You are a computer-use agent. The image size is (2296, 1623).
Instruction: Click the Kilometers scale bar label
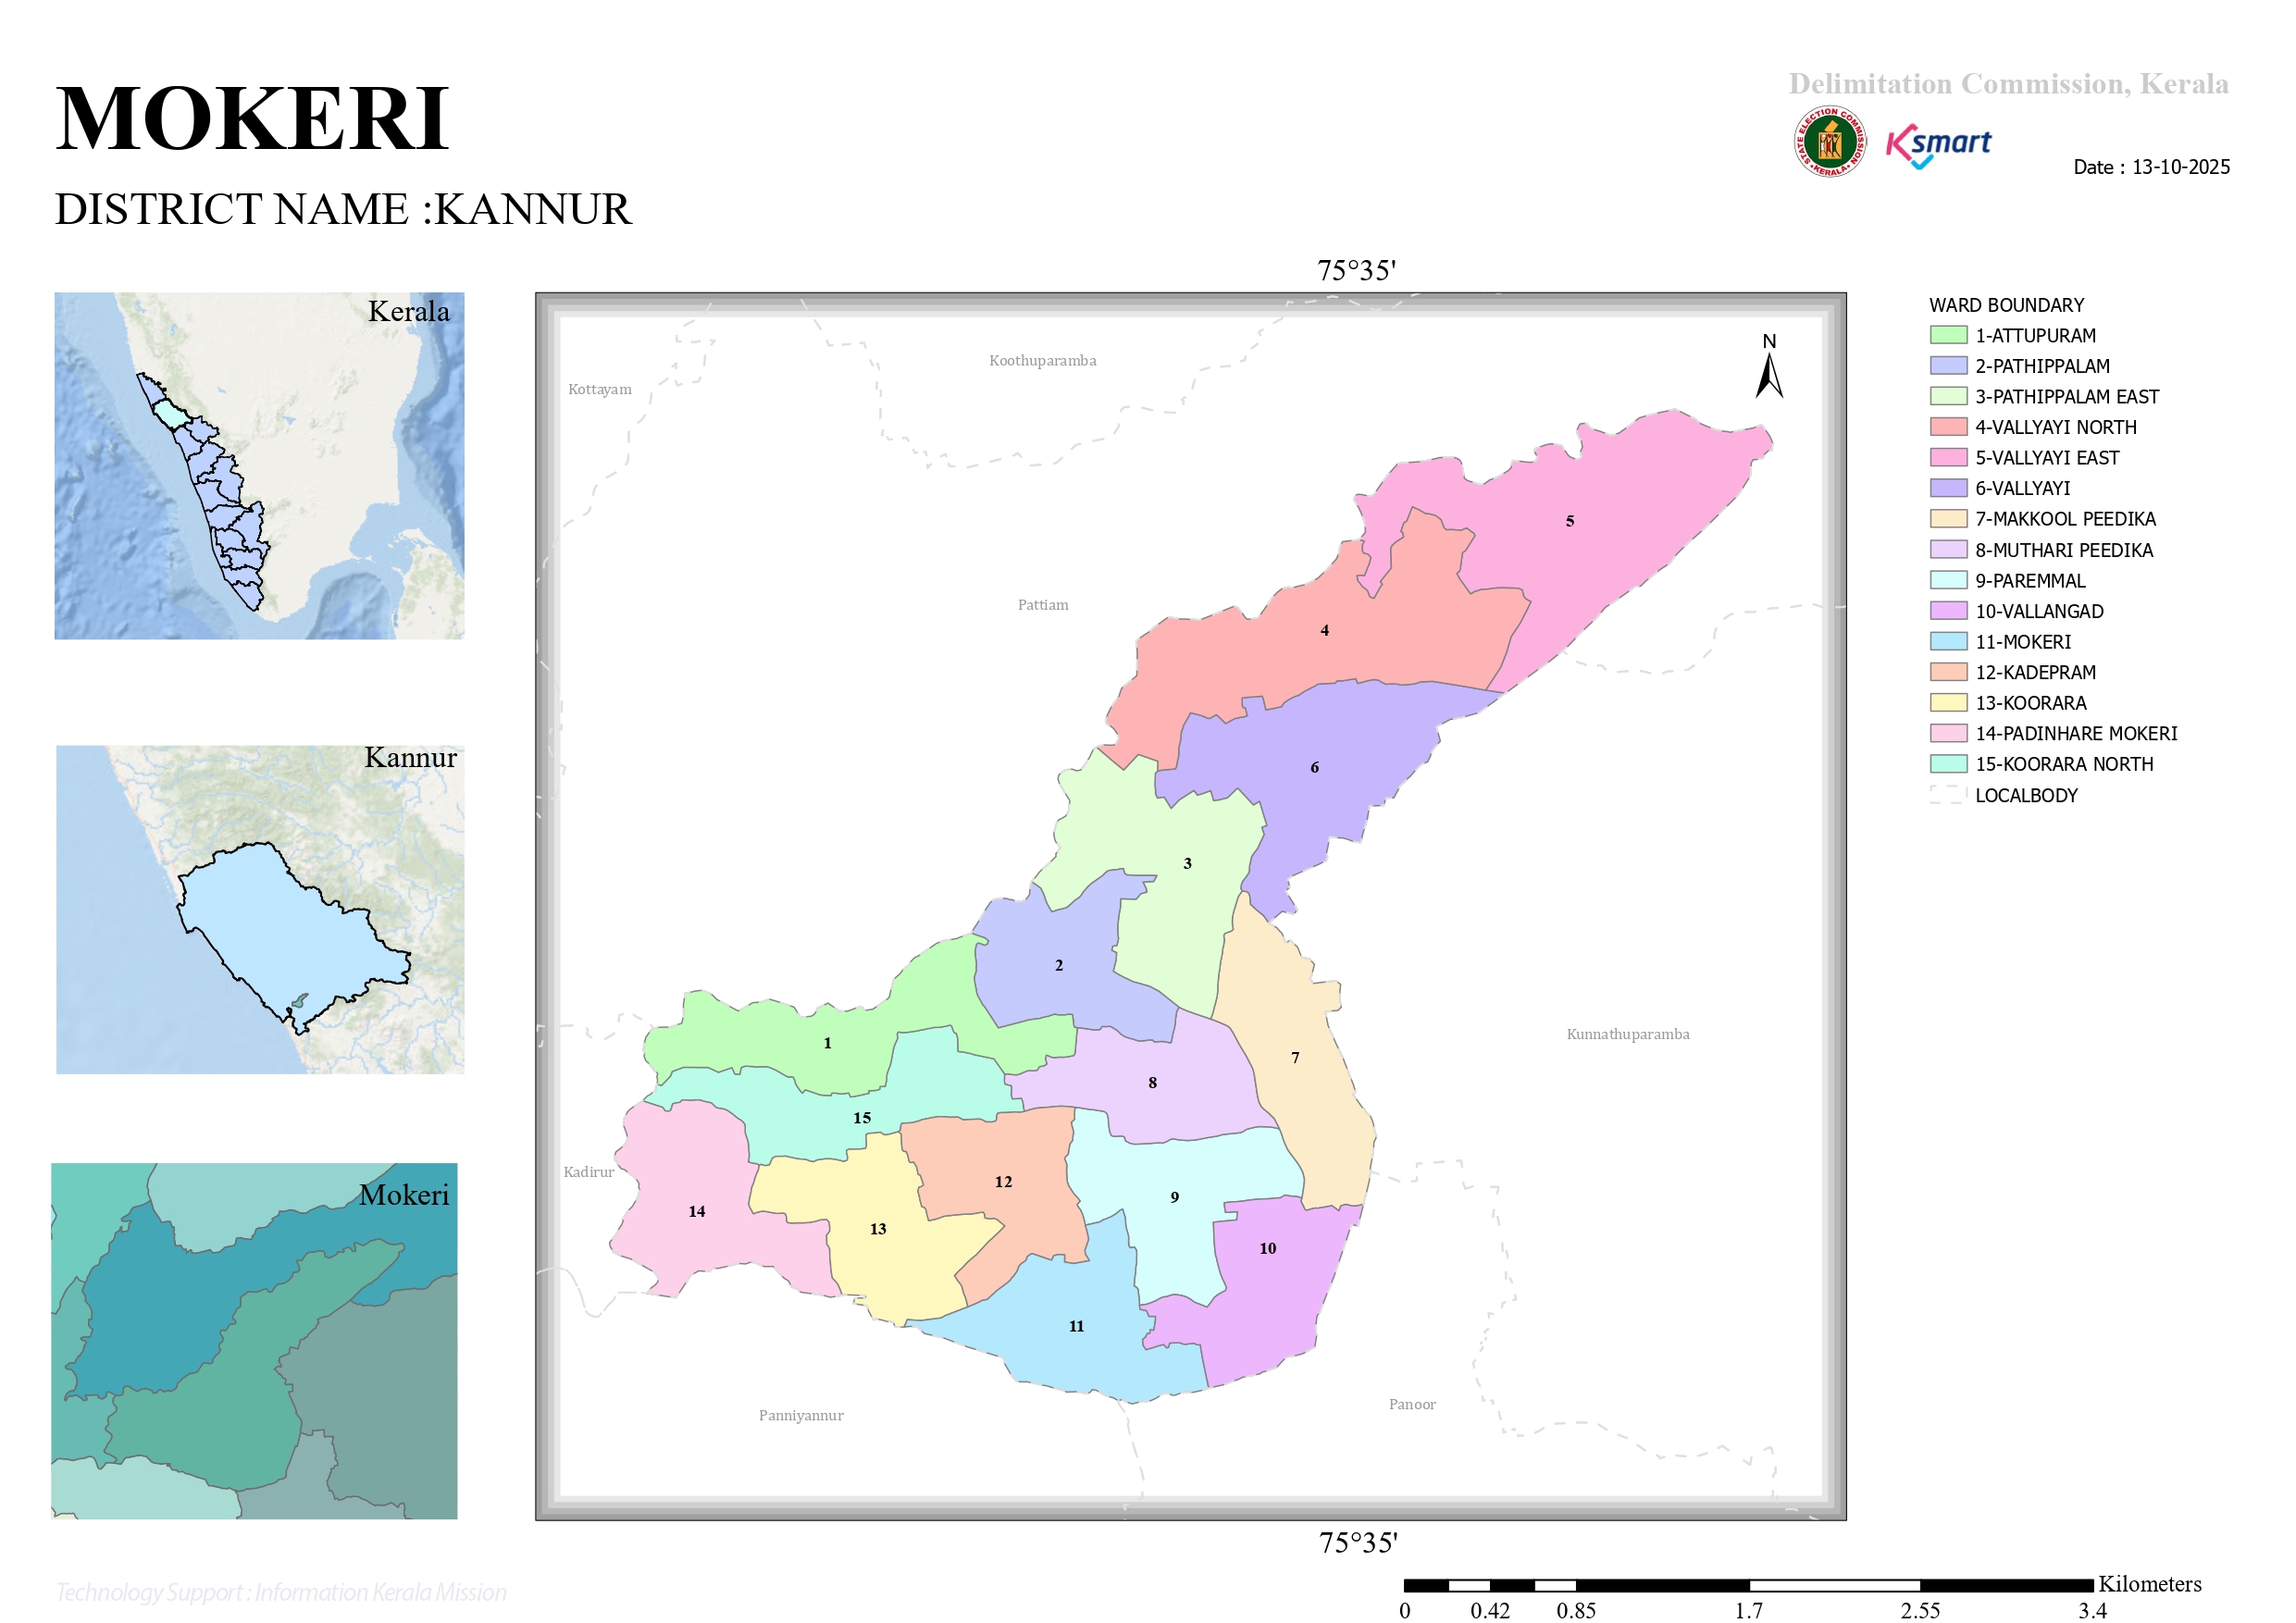2149,1583
